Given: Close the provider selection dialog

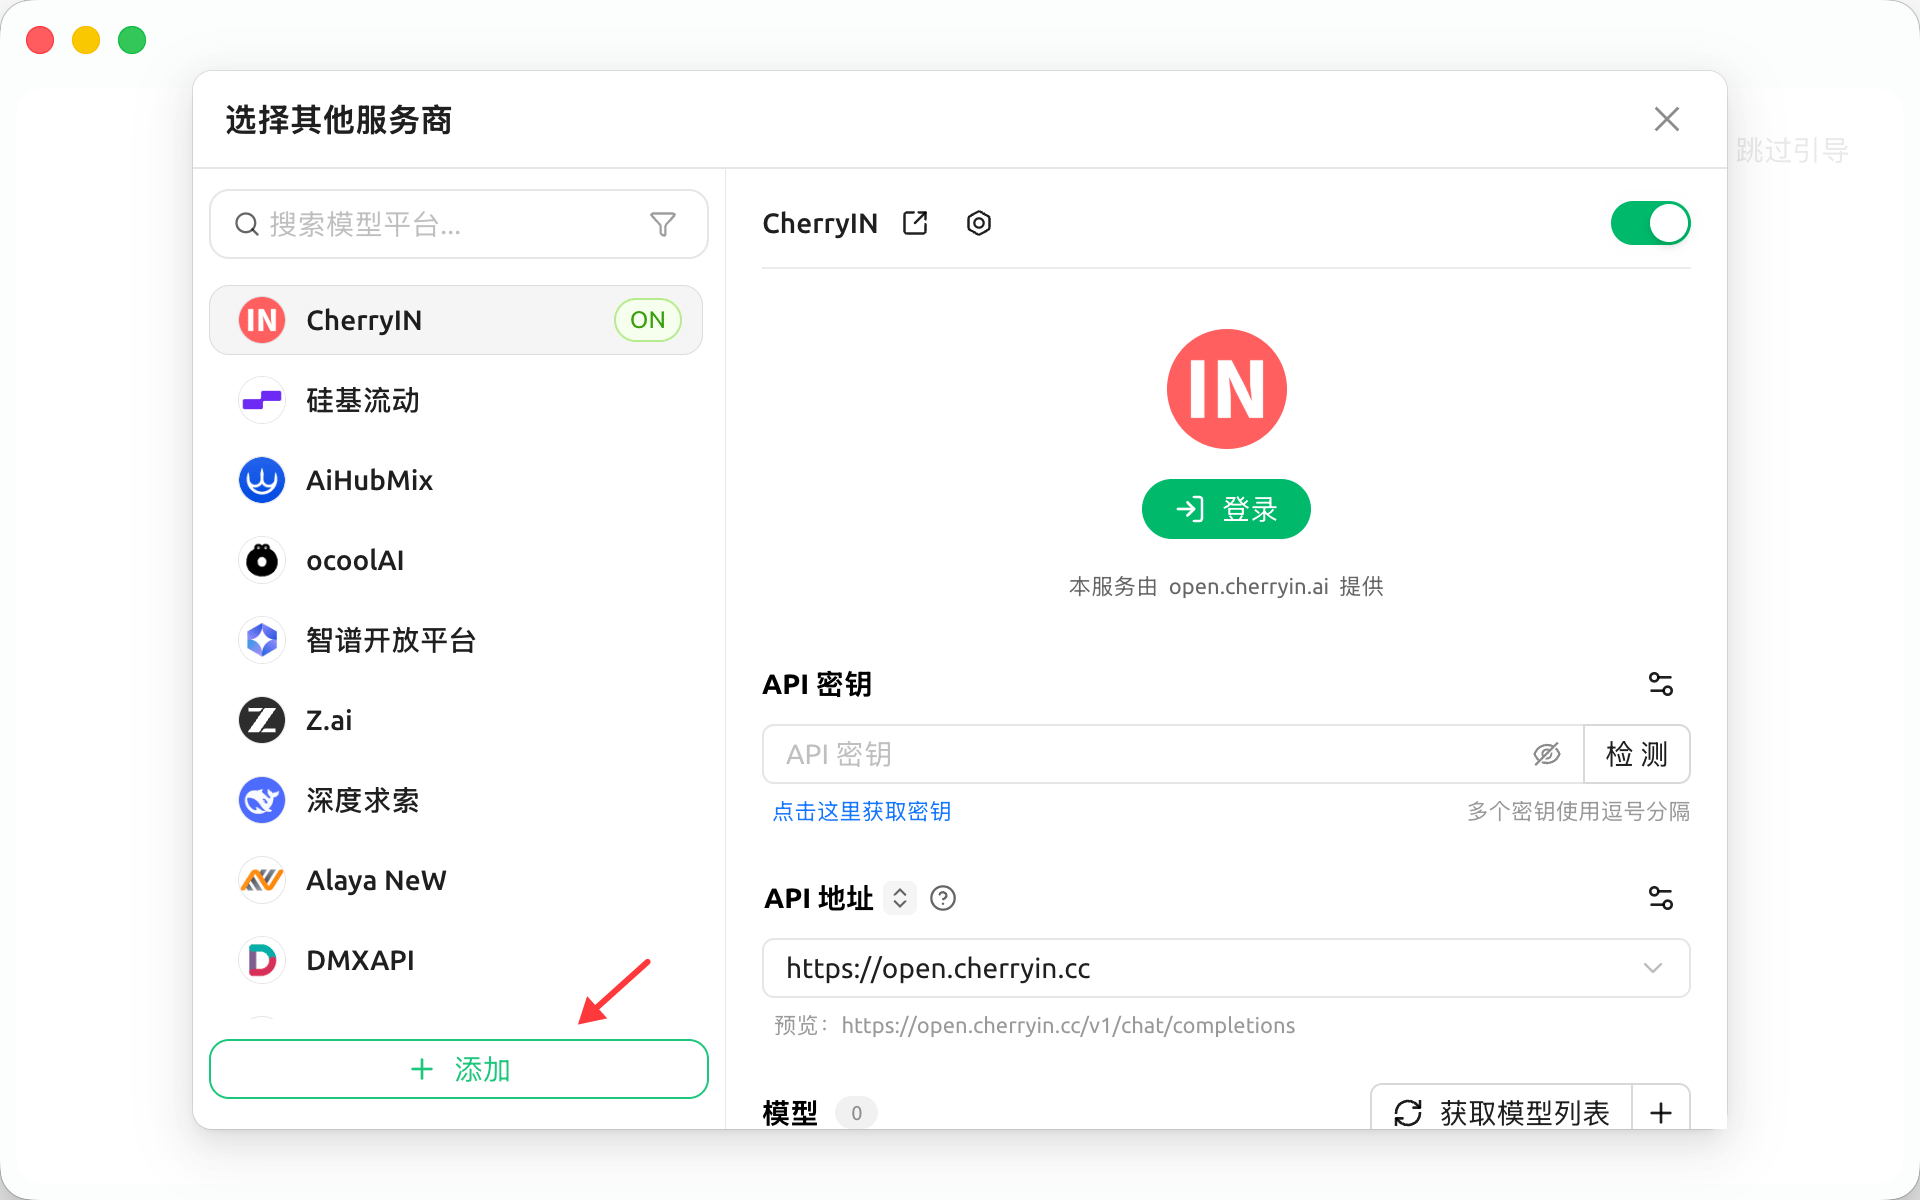Looking at the screenshot, I should (1666, 119).
